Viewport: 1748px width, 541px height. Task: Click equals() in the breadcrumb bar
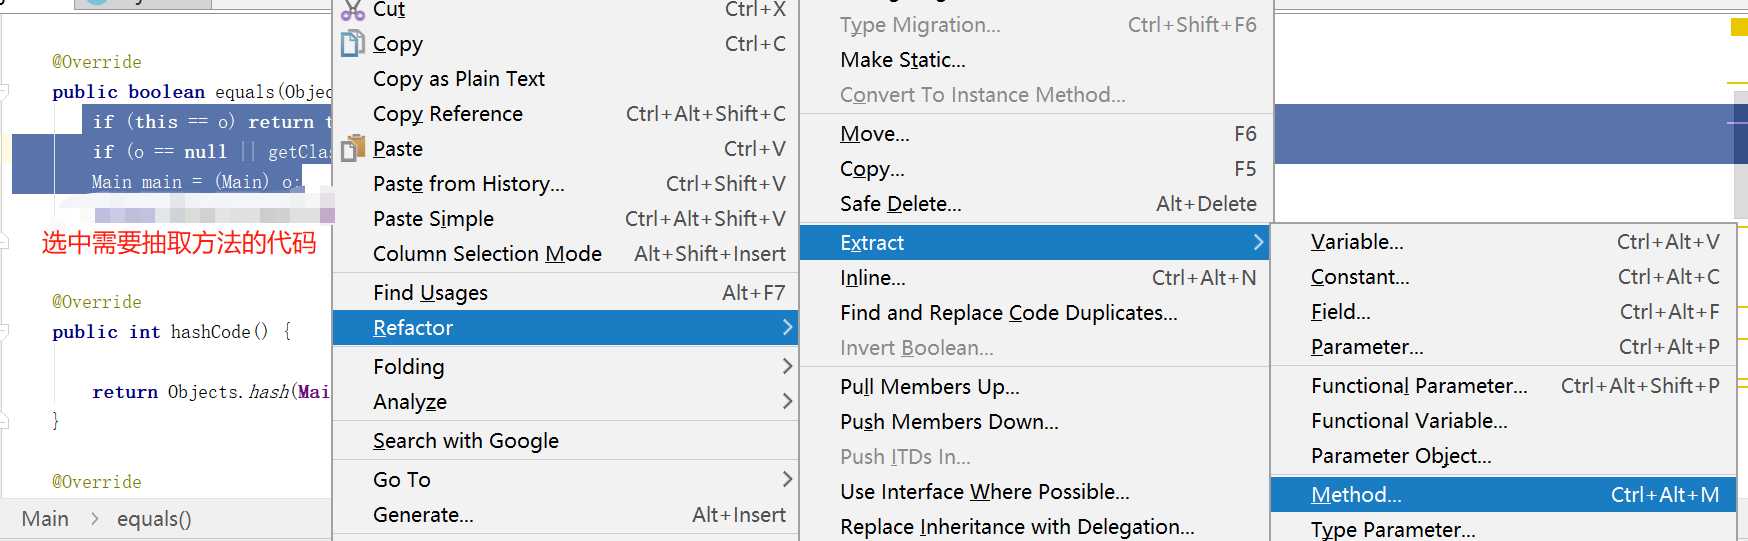tap(154, 519)
